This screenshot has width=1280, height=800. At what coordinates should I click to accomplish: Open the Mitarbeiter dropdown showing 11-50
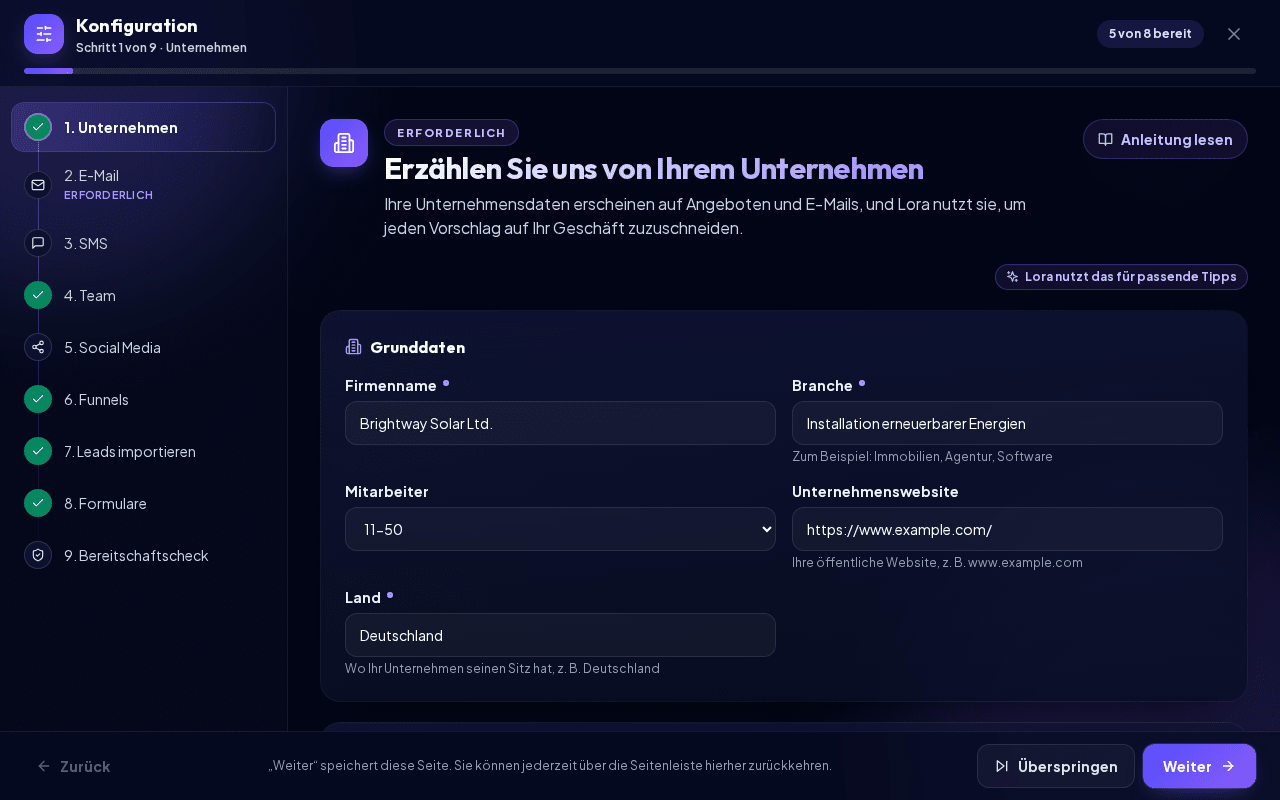560,529
